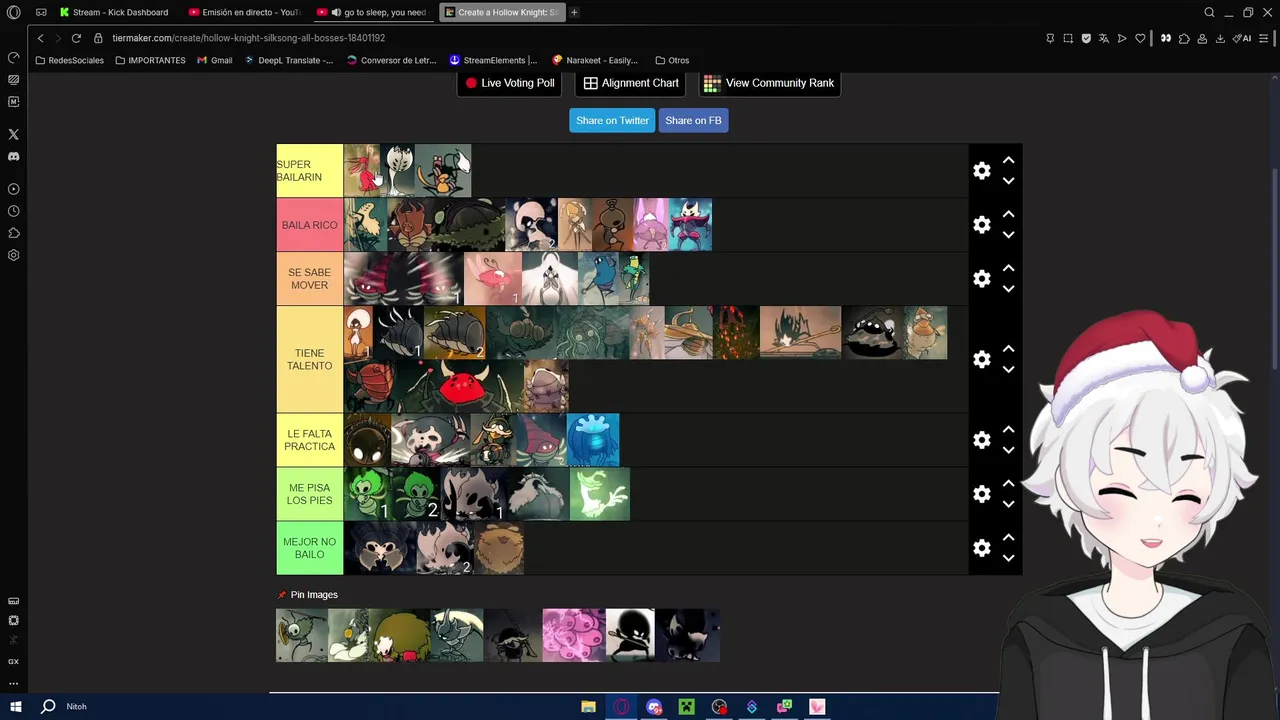Viewport: 1280px width, 720px height.
Task: Open the downloads icon in toolbar
Action: (x=1220, y=38)
